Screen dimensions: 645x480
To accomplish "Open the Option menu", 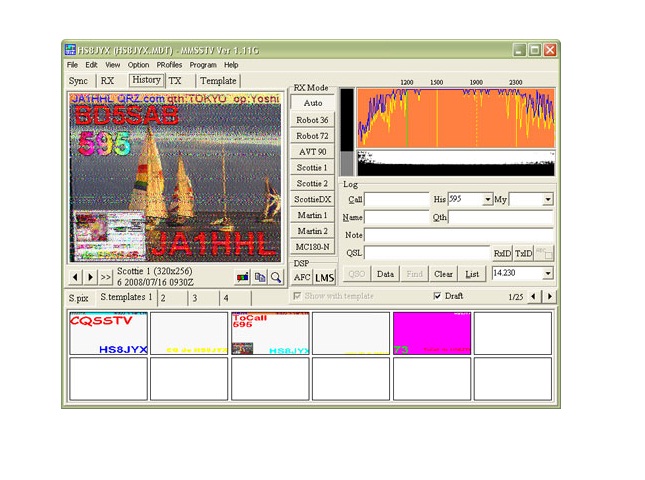I will pyautogui.click(x=138, y=65).
